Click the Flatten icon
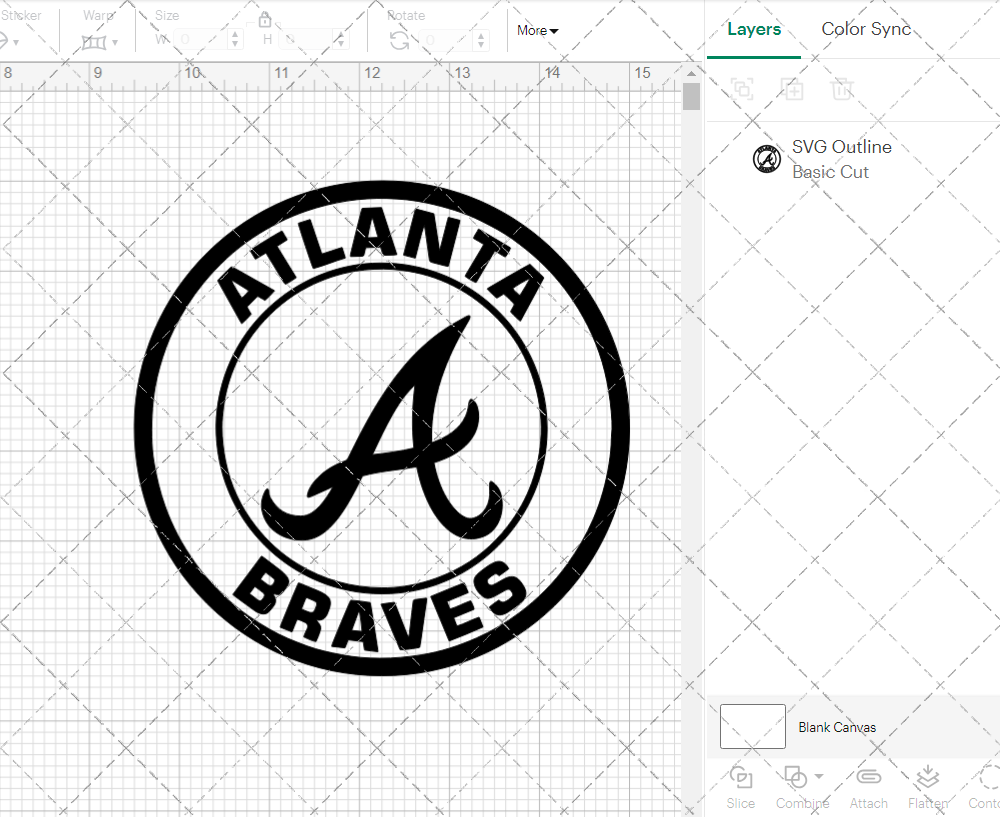 [x=927, y=778]
